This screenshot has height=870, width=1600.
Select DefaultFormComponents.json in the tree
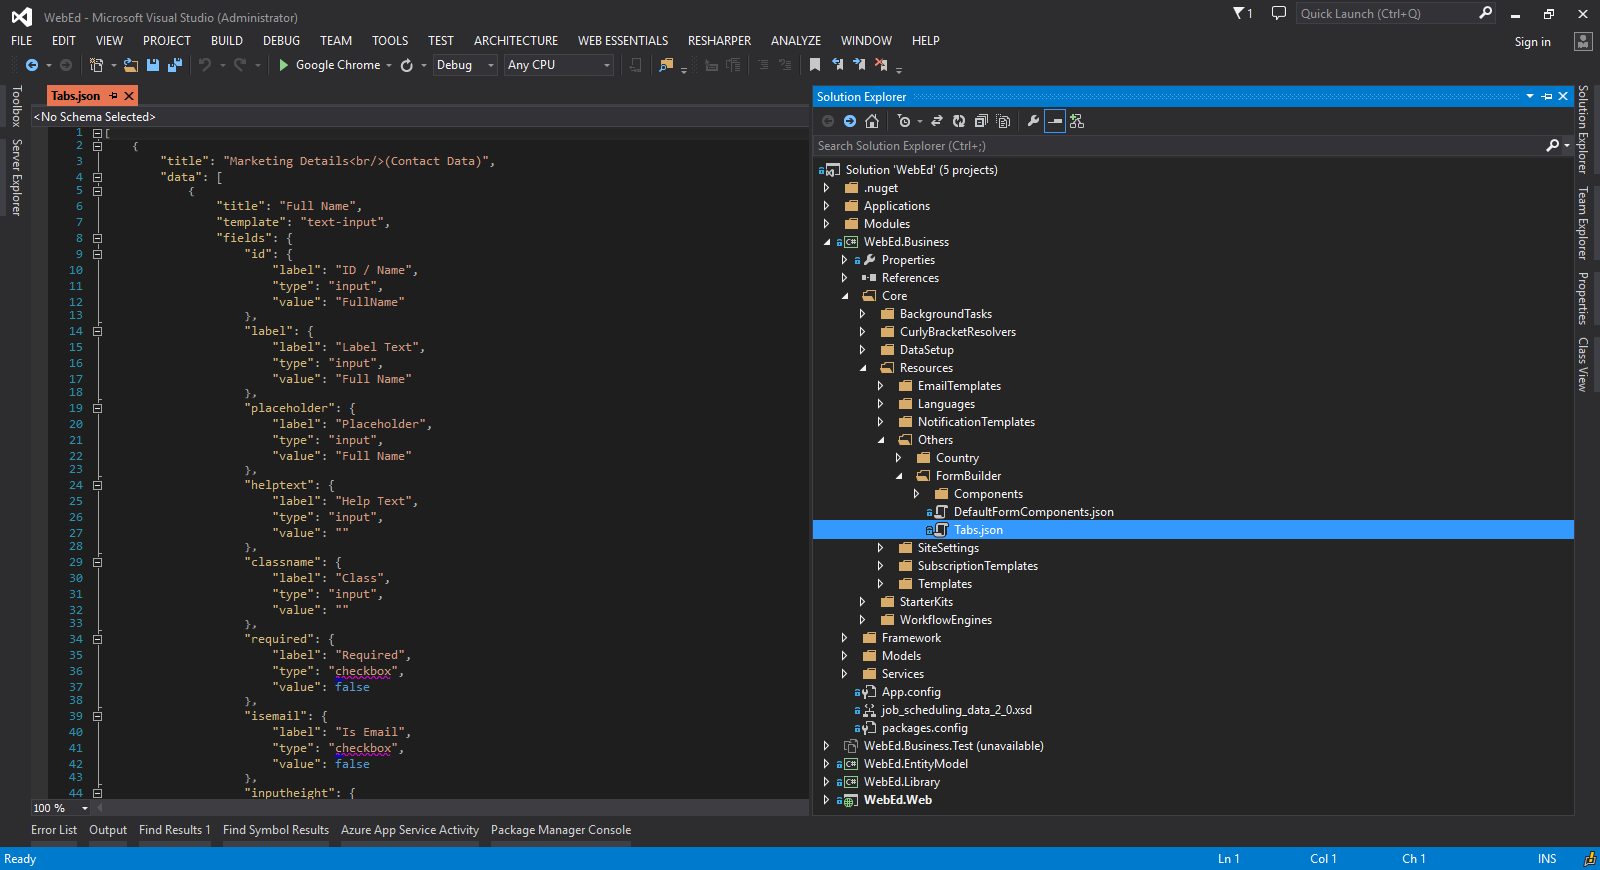click(x=1033, y=512)
